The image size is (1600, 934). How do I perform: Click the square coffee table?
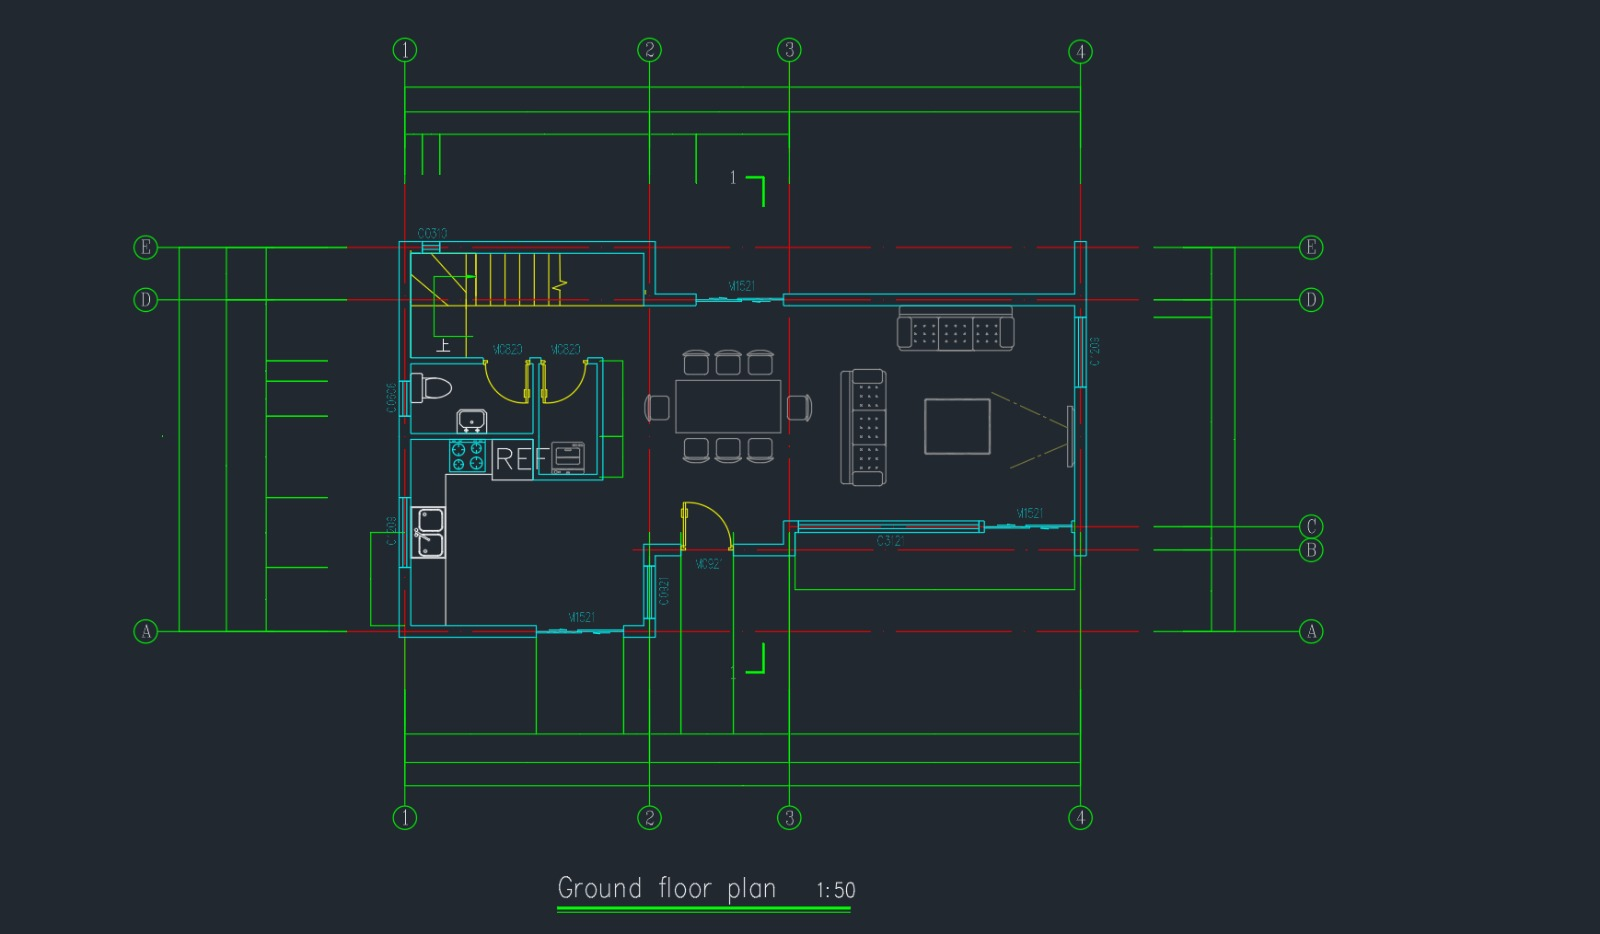tap(958, 426)
